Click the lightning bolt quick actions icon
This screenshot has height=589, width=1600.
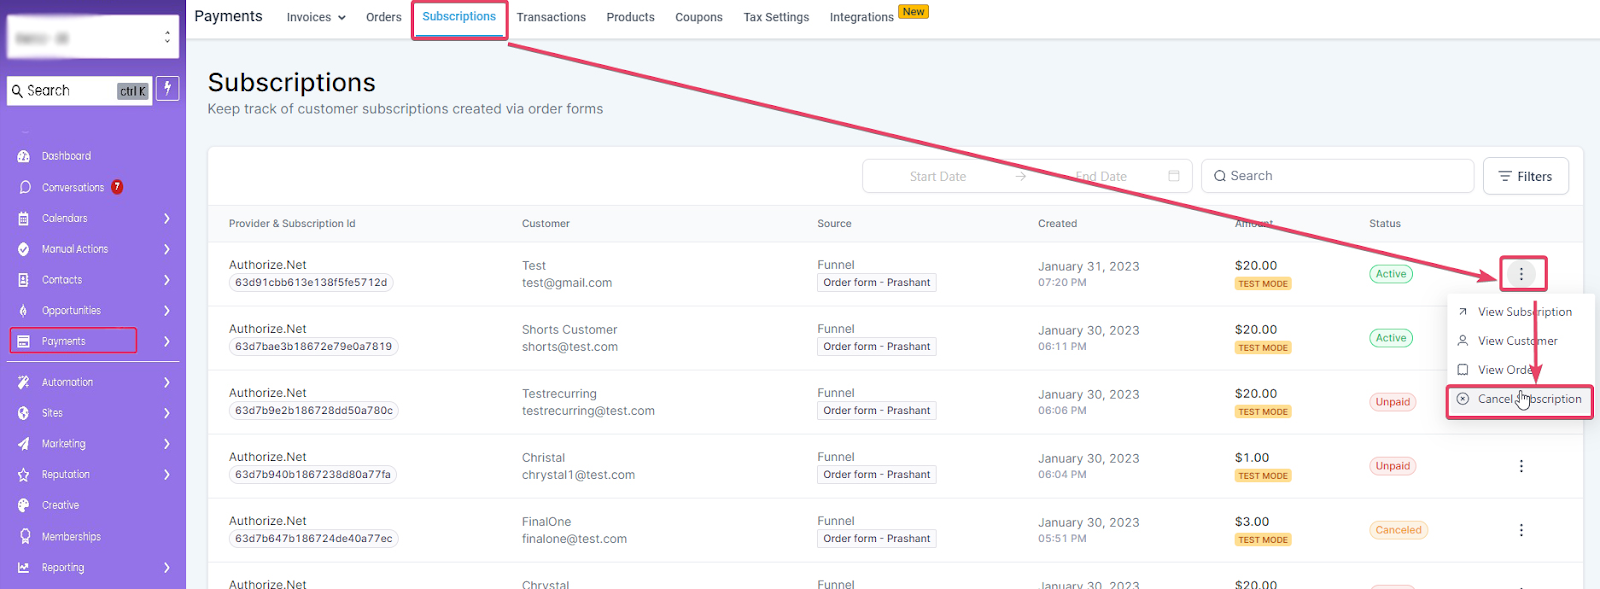point(167,89)
